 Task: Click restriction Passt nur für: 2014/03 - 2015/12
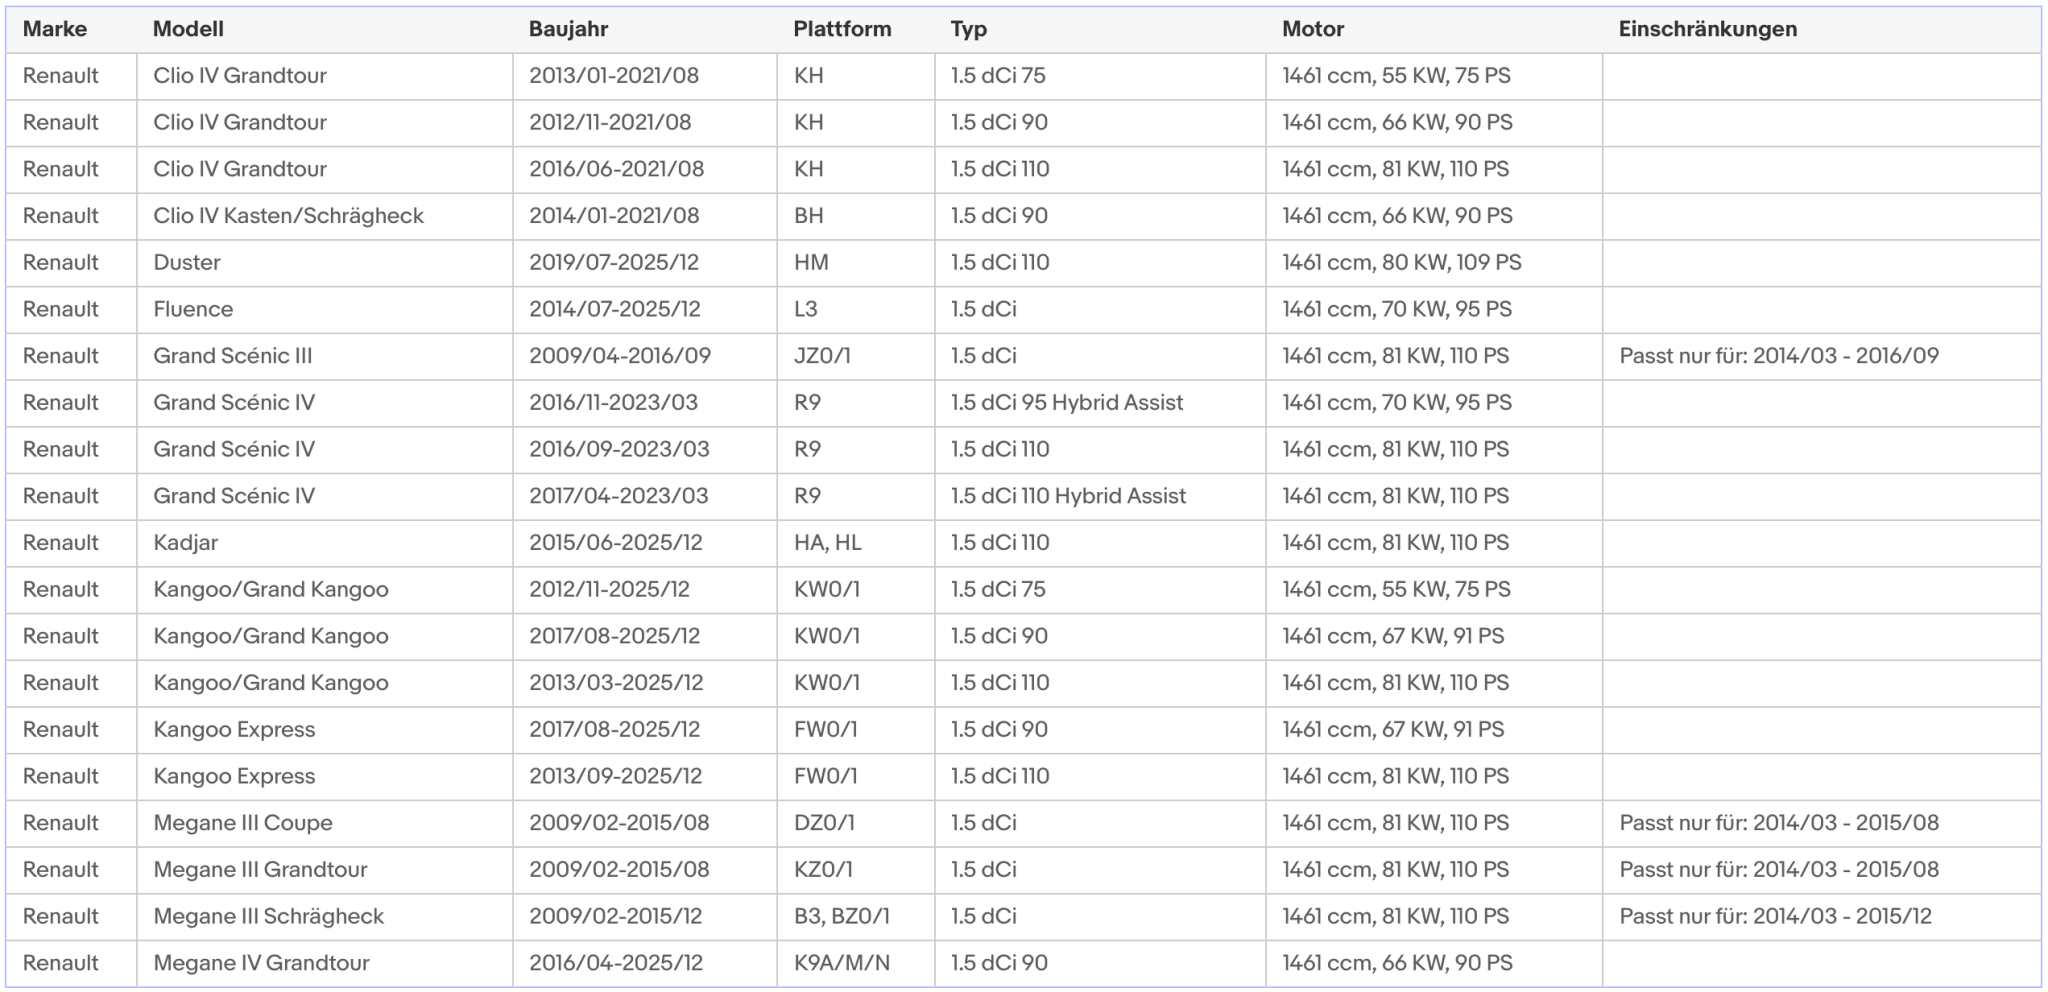click(x=1822, y=916)
